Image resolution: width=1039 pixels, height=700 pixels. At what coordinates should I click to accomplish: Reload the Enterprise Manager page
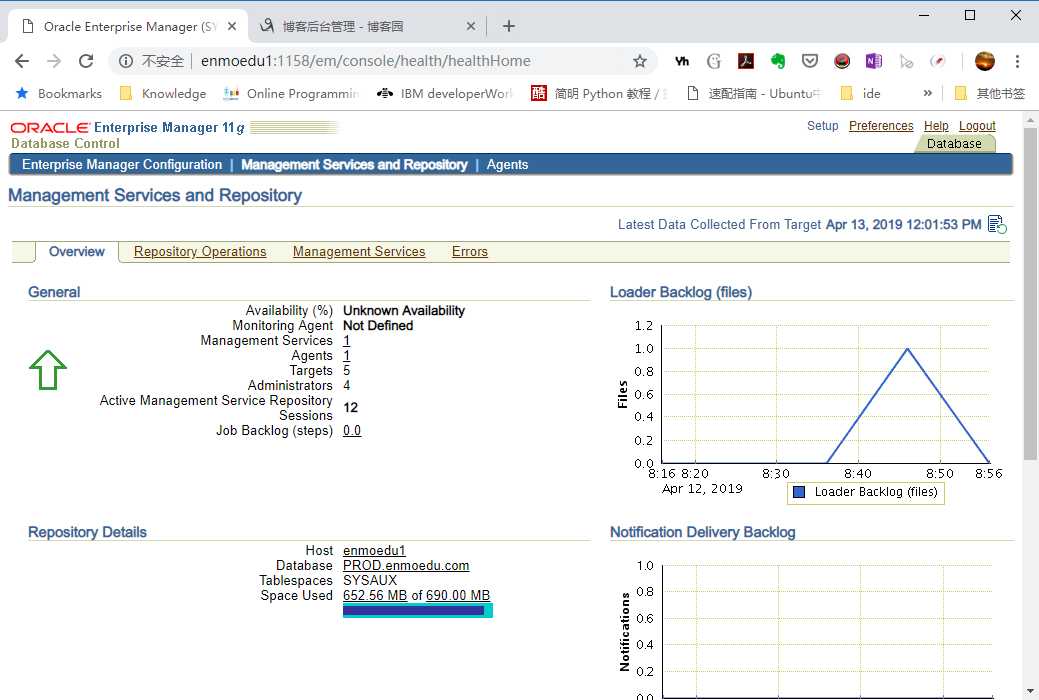click(x=85, y=61)
